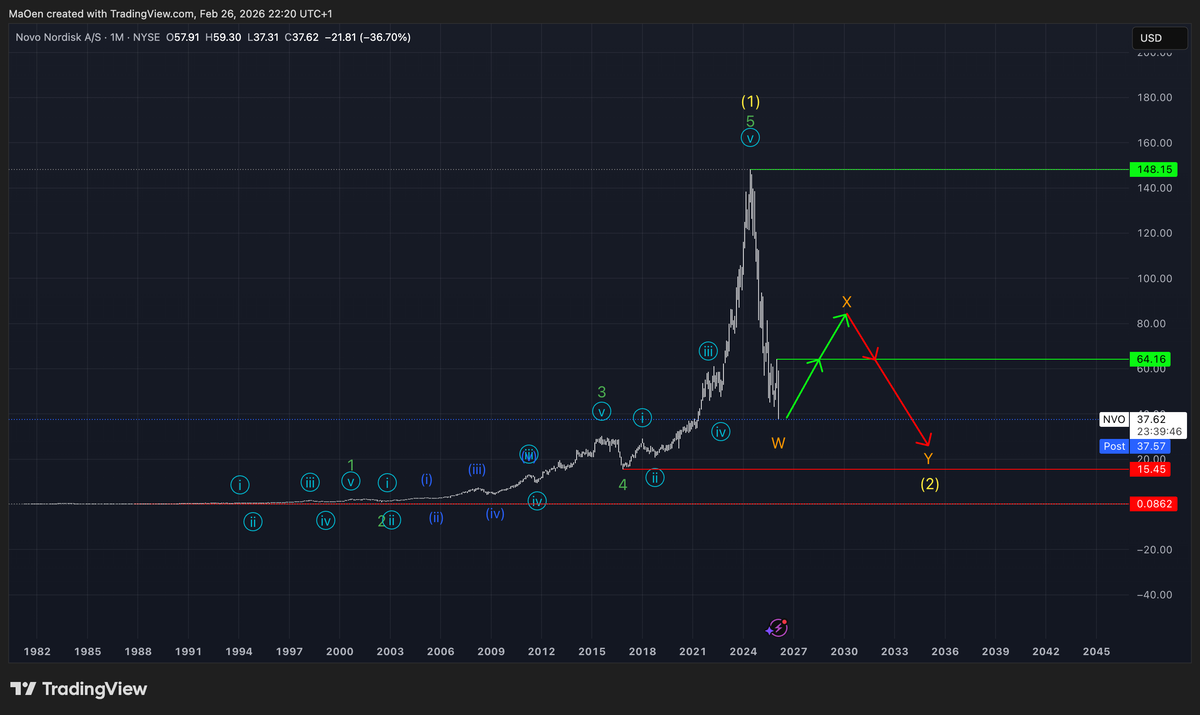Image resolution: width=1200 pixels, height=715 pixels.
Task: Select the green upward arrow toward X
Action: pos(817,366)
